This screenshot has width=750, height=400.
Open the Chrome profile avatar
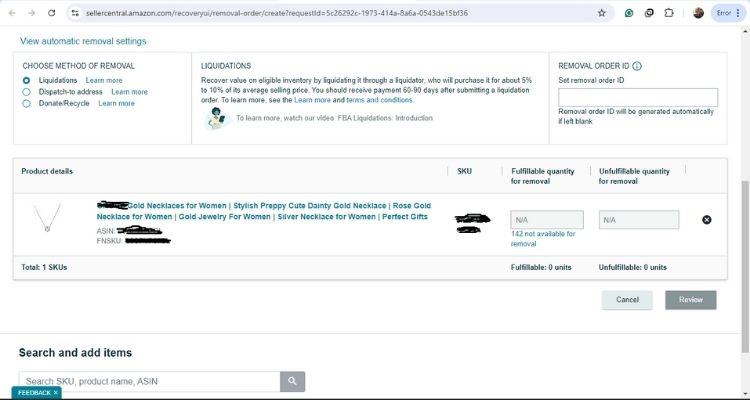[x=698, y=13]
